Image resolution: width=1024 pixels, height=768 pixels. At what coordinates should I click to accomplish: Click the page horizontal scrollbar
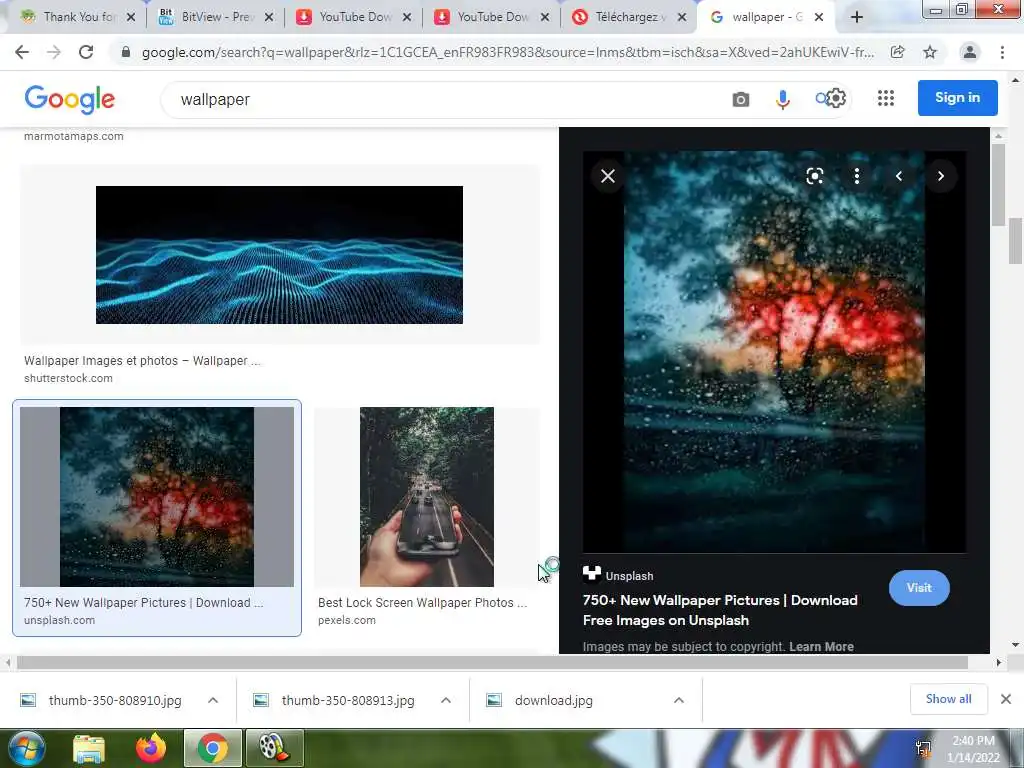pos(492,662)
